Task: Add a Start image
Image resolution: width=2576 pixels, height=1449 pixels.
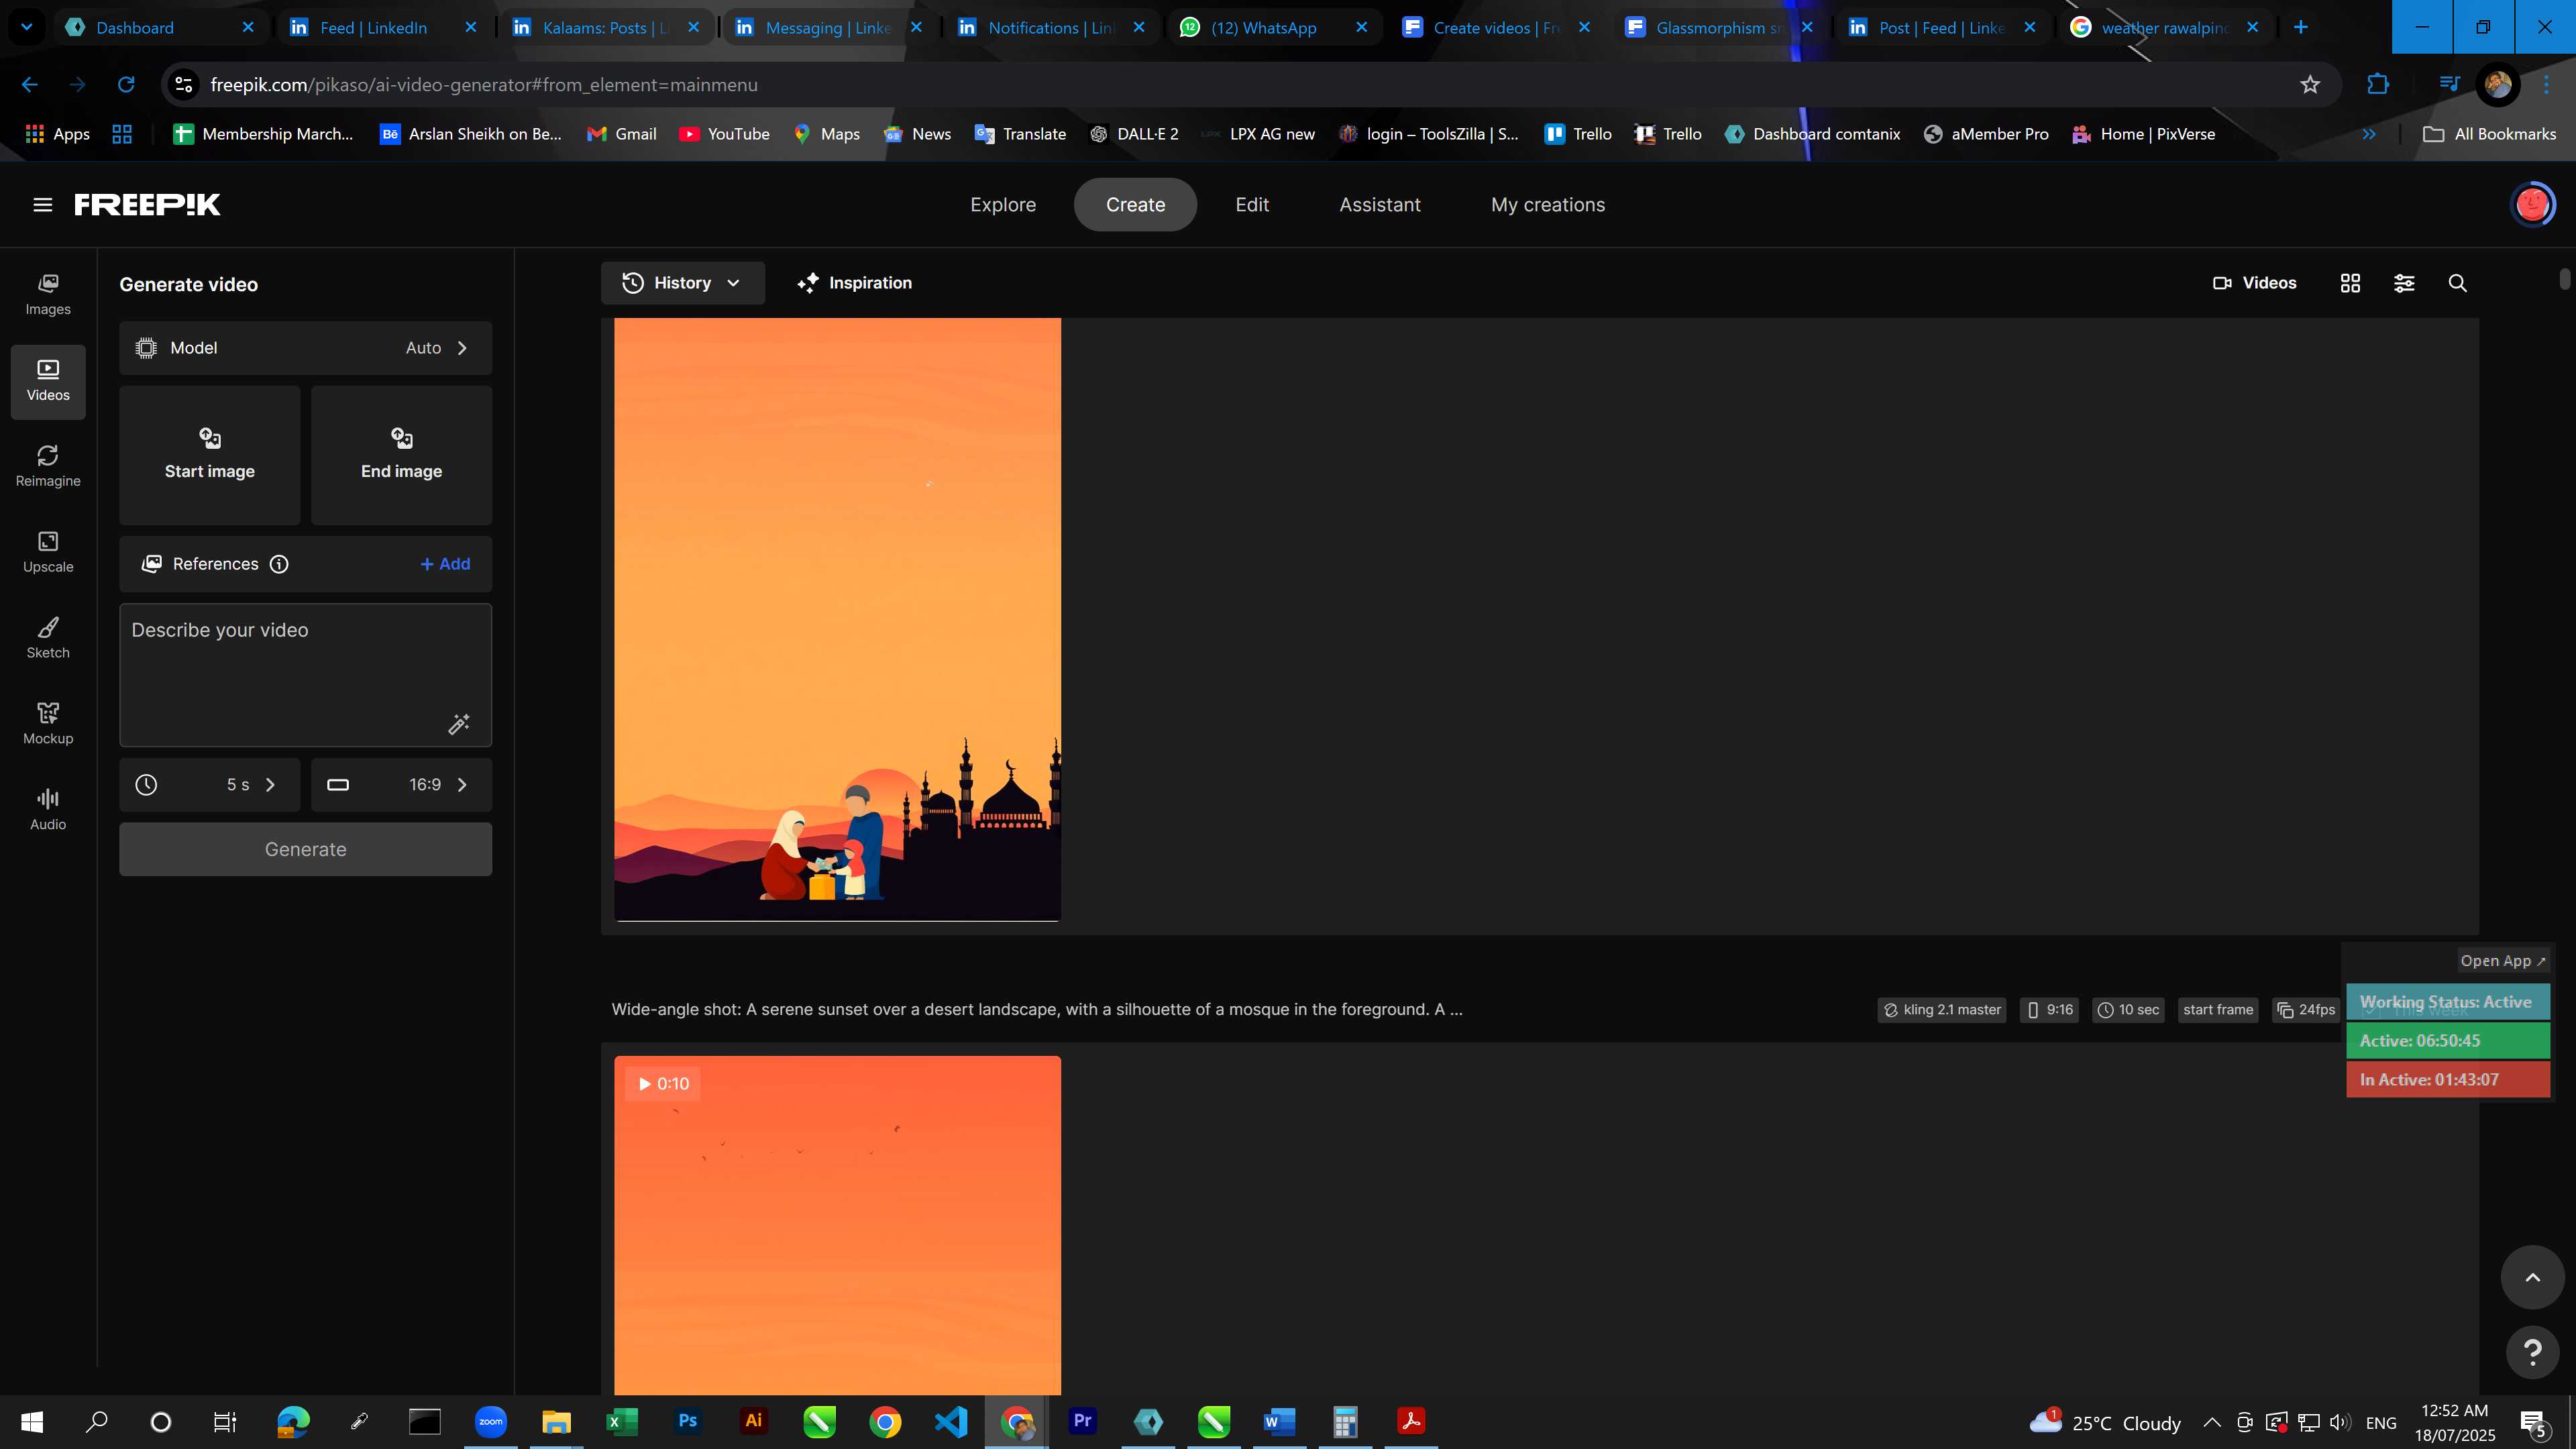Action: [209, 455]
